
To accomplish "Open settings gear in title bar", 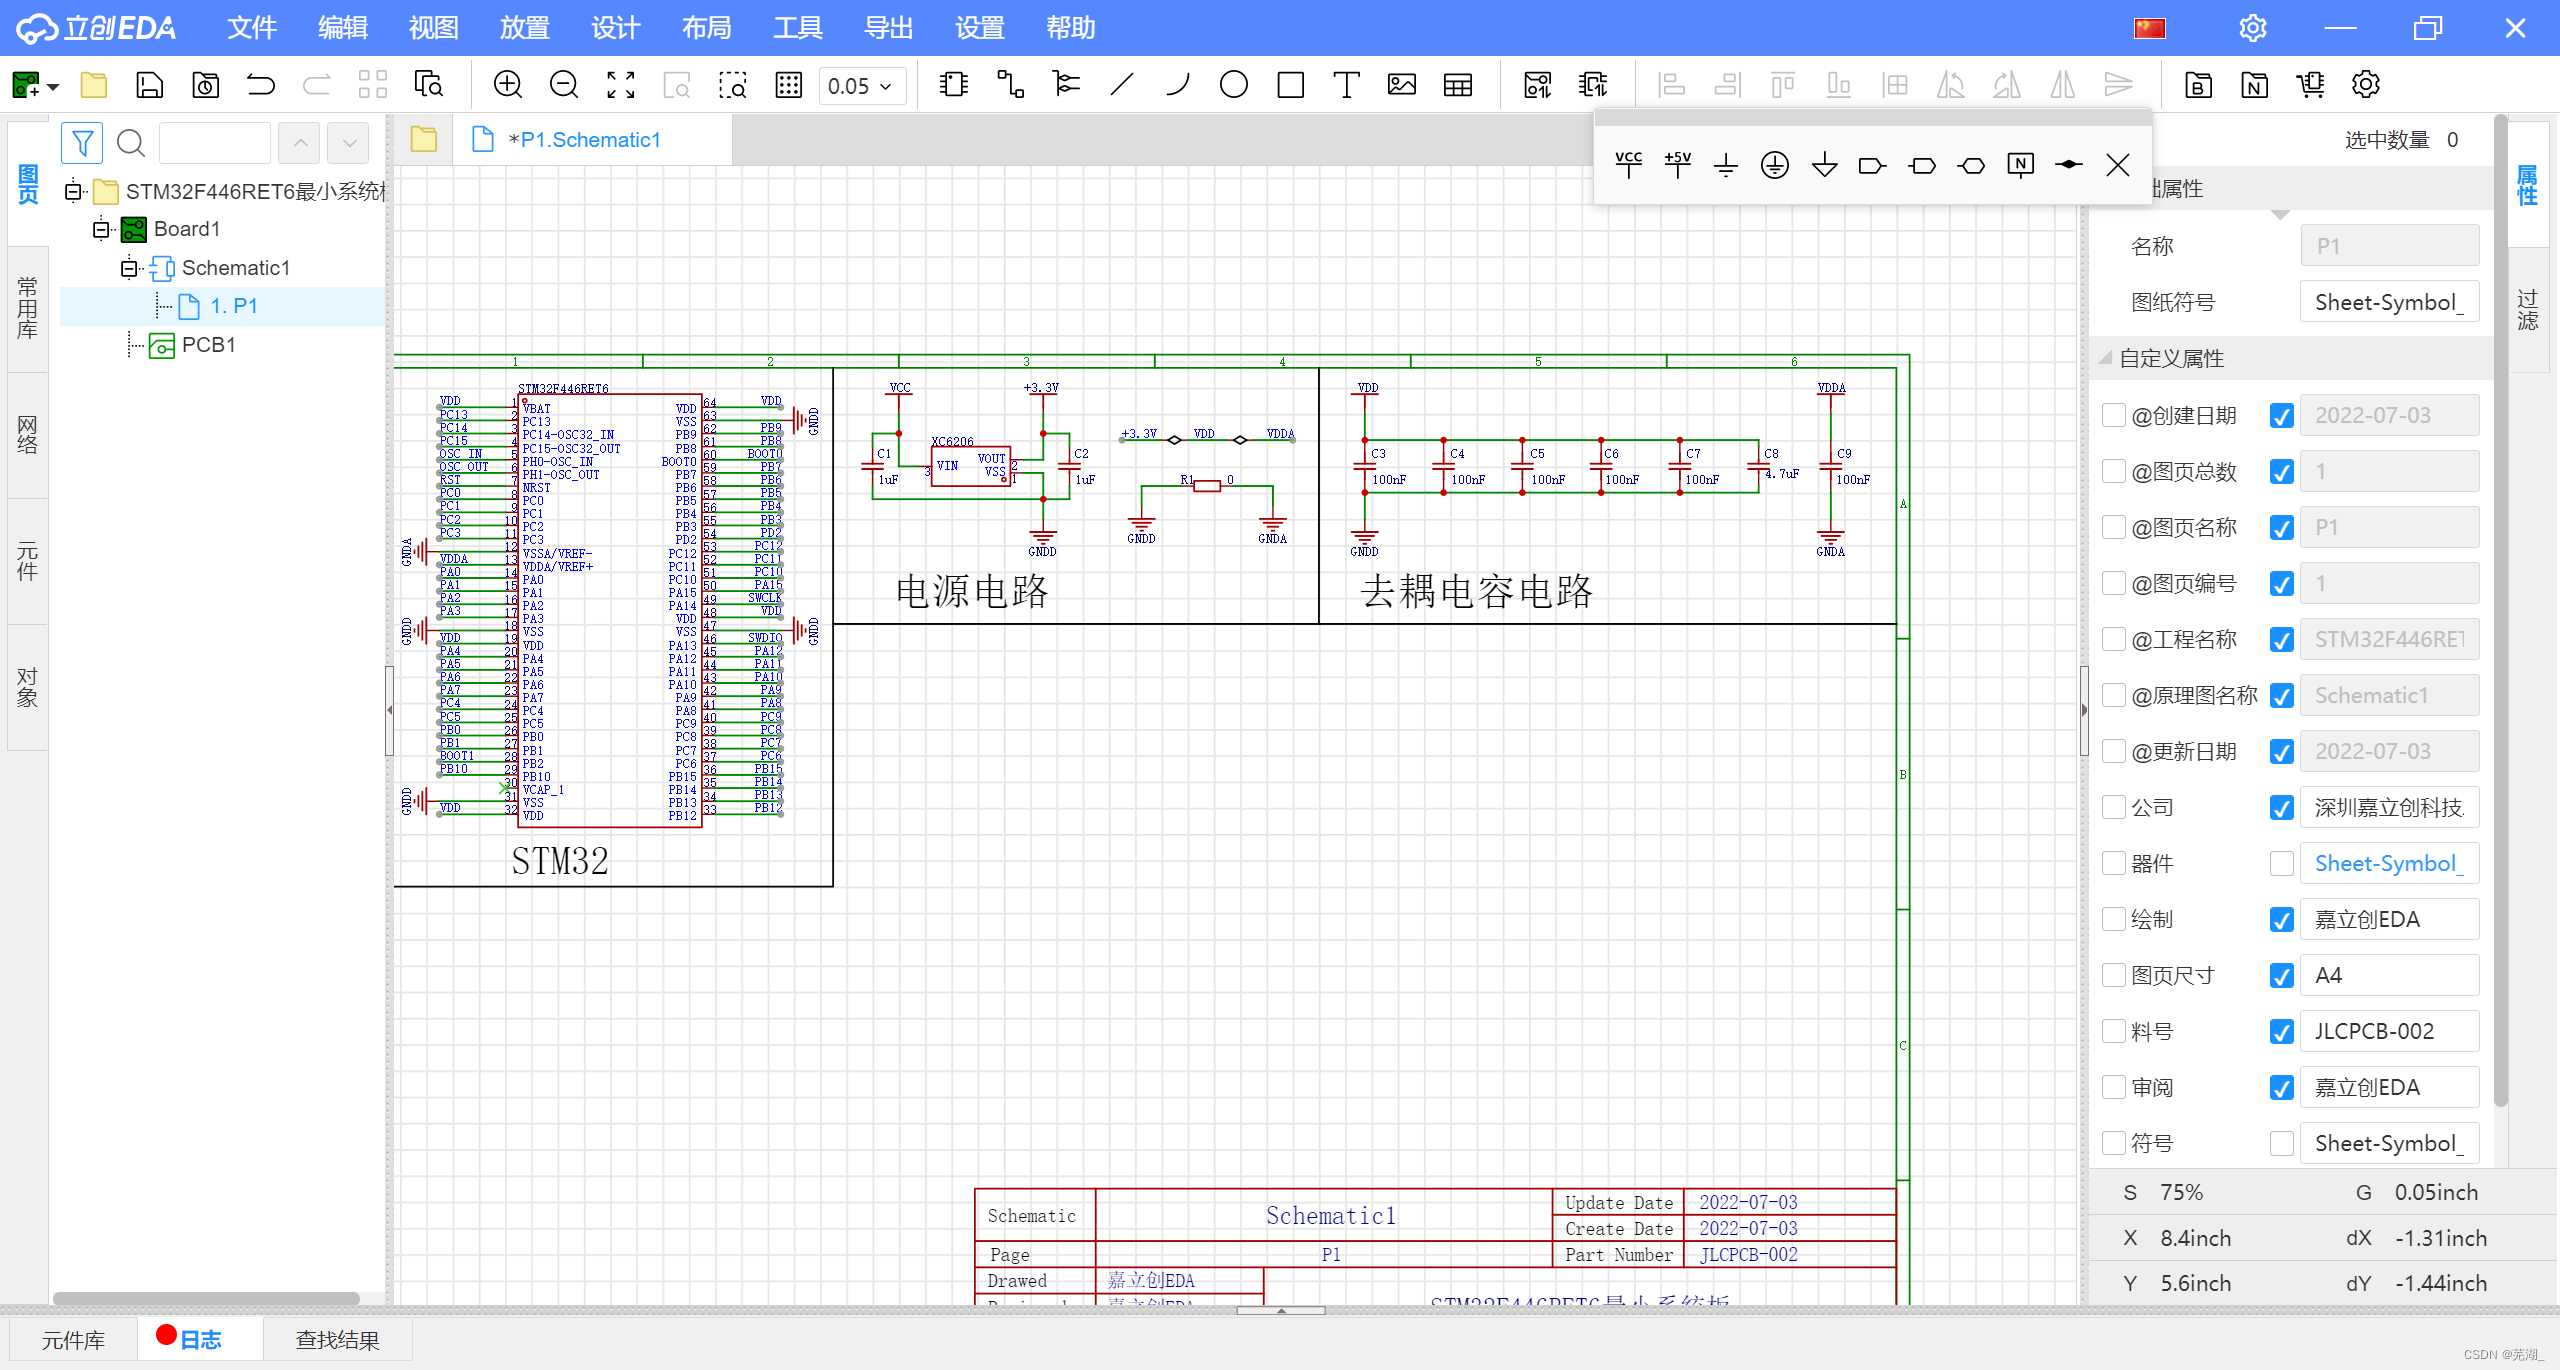I will pos(2252,27).
